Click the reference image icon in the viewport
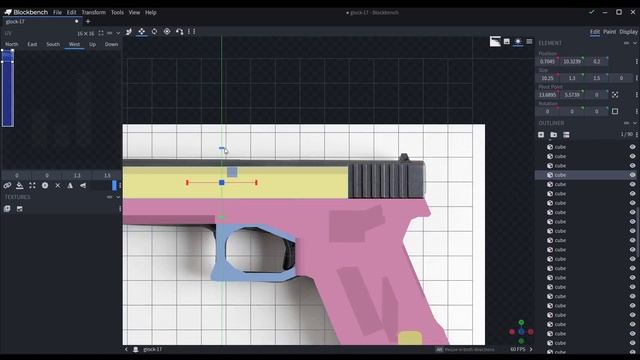The image size is (640, 360). 495,42
